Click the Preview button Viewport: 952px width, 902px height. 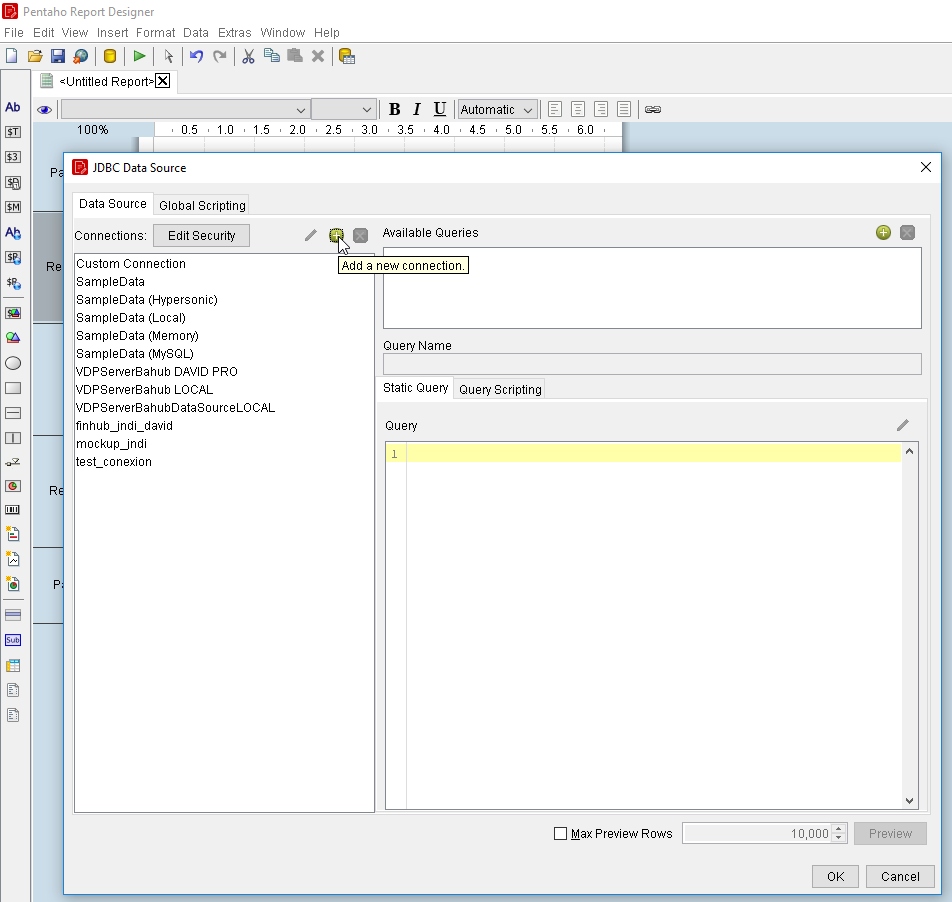tap(890, 833)
